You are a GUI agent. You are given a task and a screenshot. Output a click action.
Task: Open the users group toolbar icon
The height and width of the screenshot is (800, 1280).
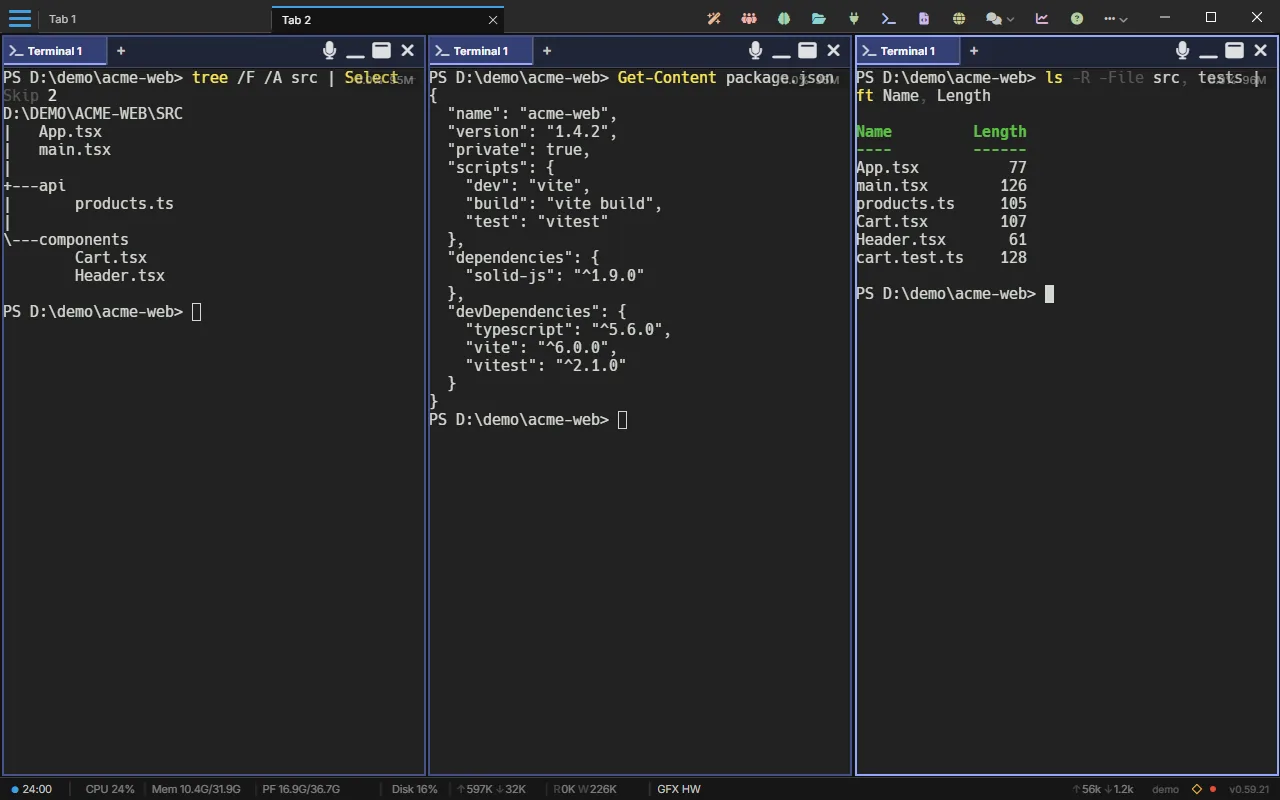[x=749, y=18]
